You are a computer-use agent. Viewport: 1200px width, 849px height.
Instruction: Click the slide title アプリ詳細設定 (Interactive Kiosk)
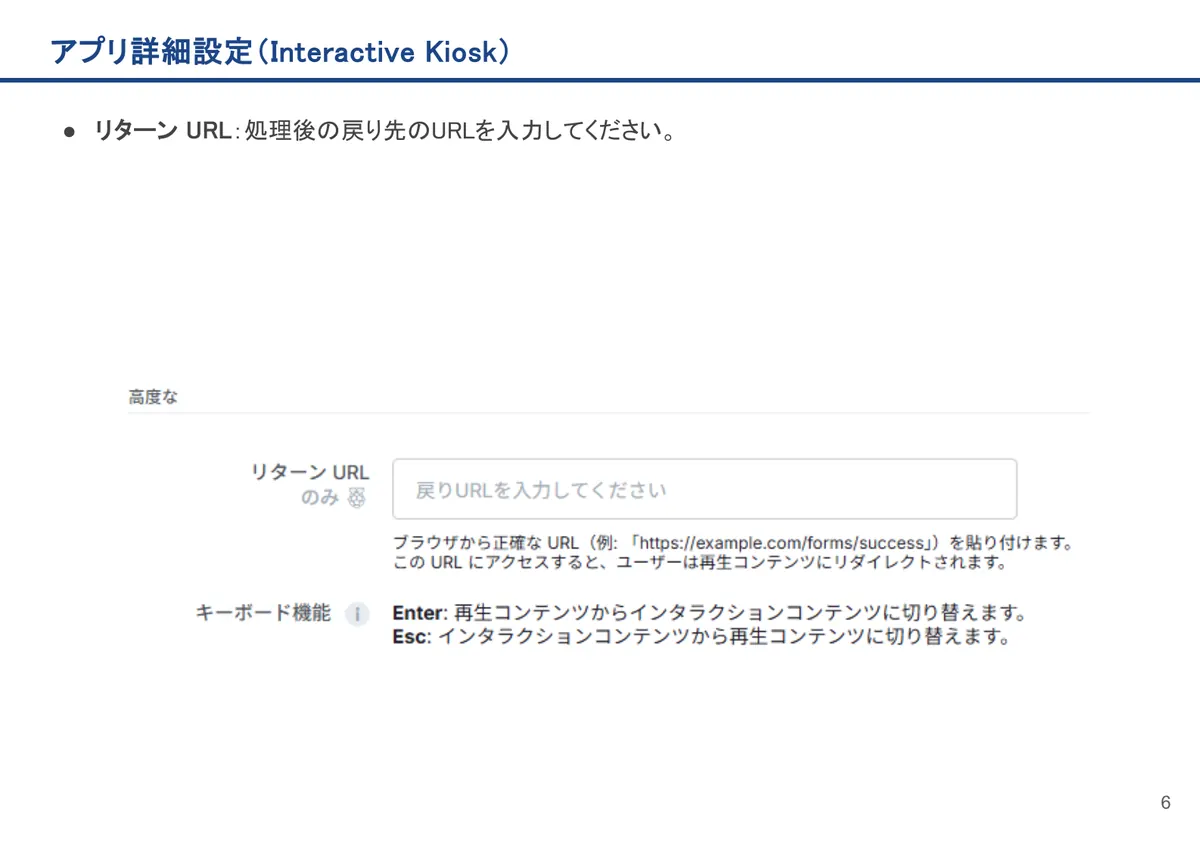pyautogui.click(x=279, y=51)
